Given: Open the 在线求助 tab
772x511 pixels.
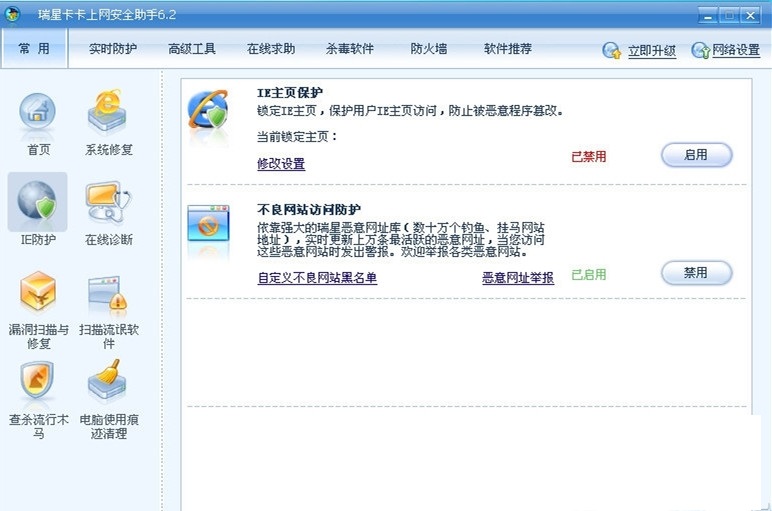Looking at the screenshot, I should click(271, 49).
